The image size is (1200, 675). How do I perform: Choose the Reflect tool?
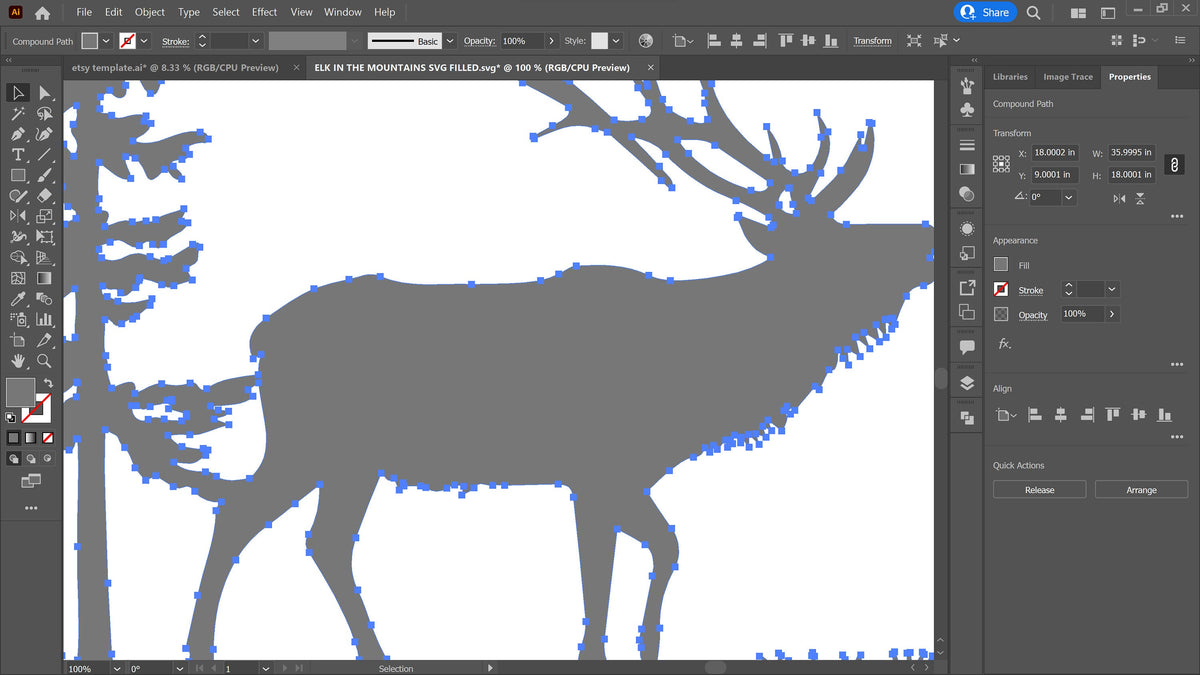(x=18, y=216)
